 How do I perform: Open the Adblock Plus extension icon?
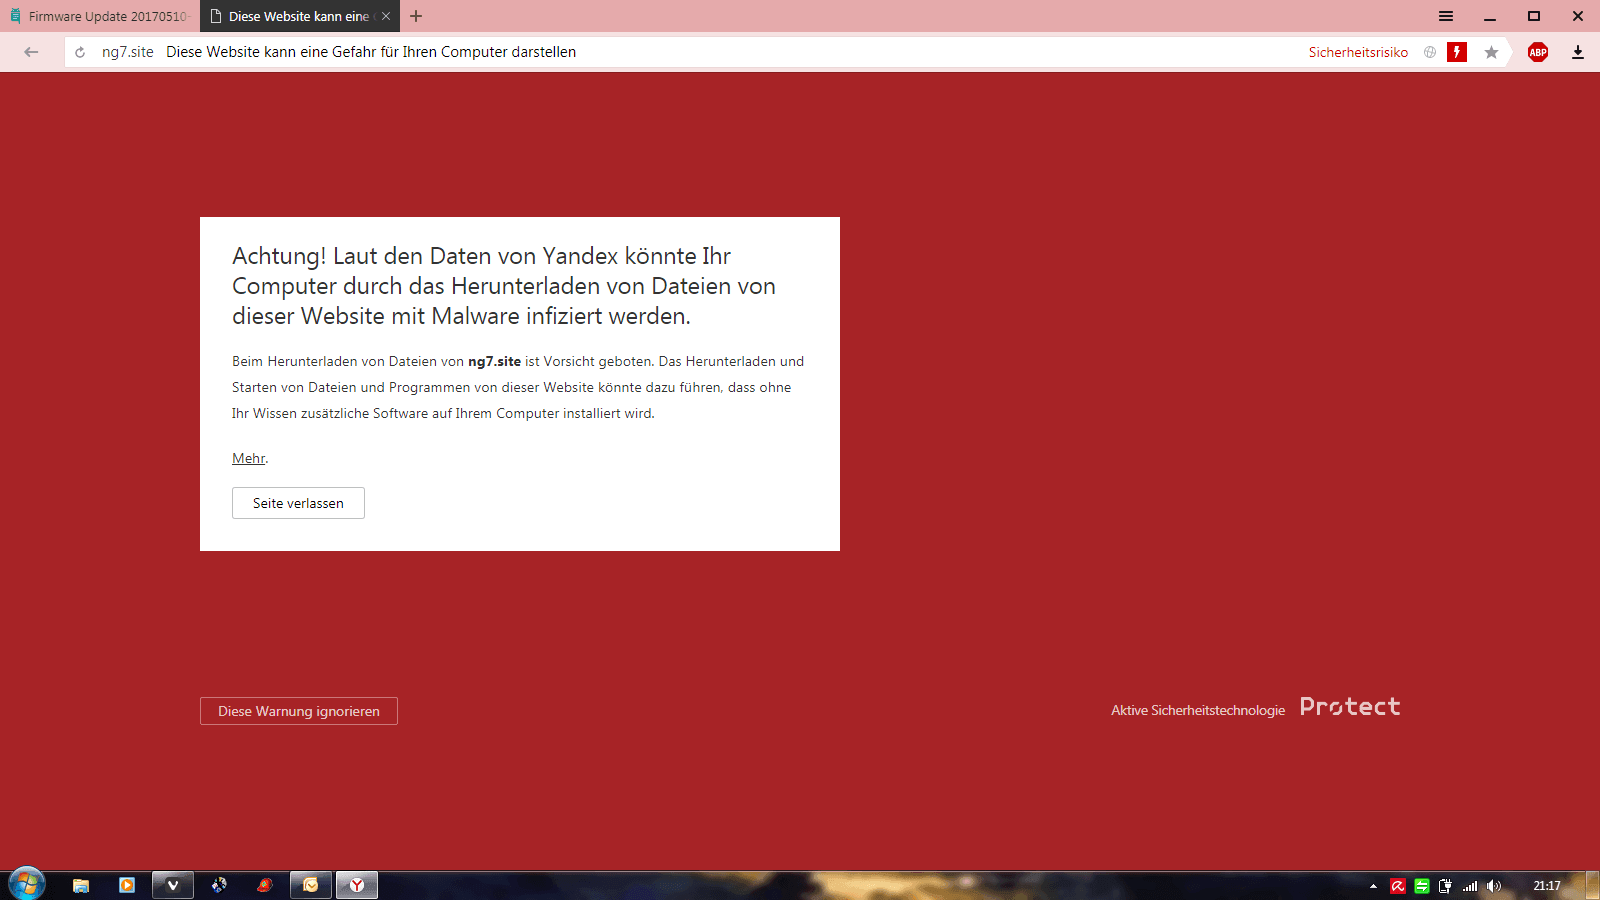1538,52
